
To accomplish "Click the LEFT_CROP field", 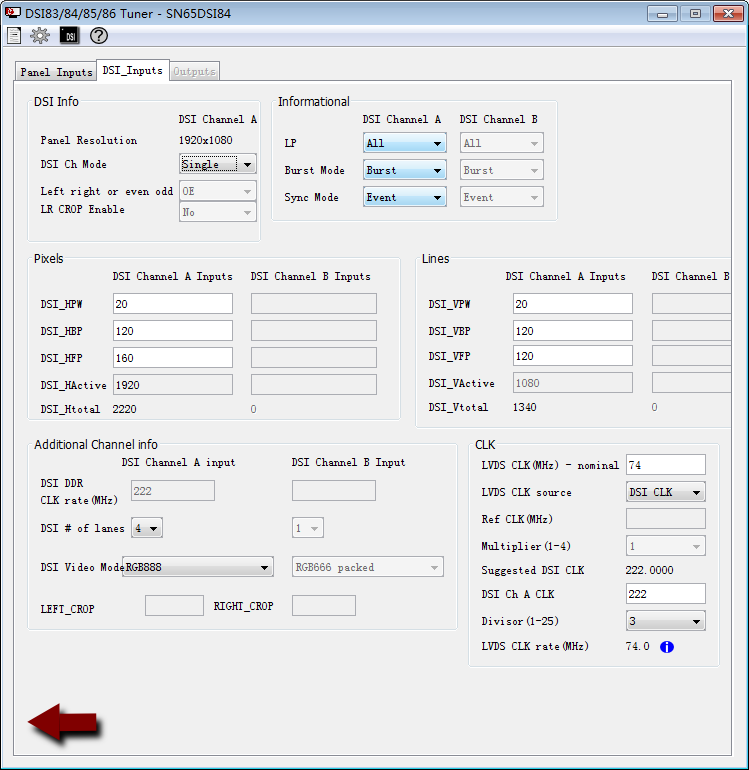I will (174, 606).
